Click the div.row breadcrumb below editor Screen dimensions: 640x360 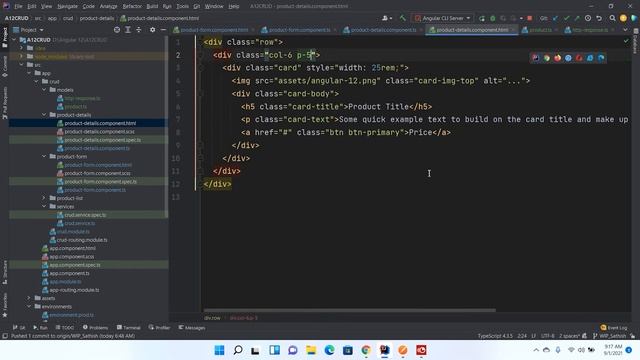[x=212, y=318]
